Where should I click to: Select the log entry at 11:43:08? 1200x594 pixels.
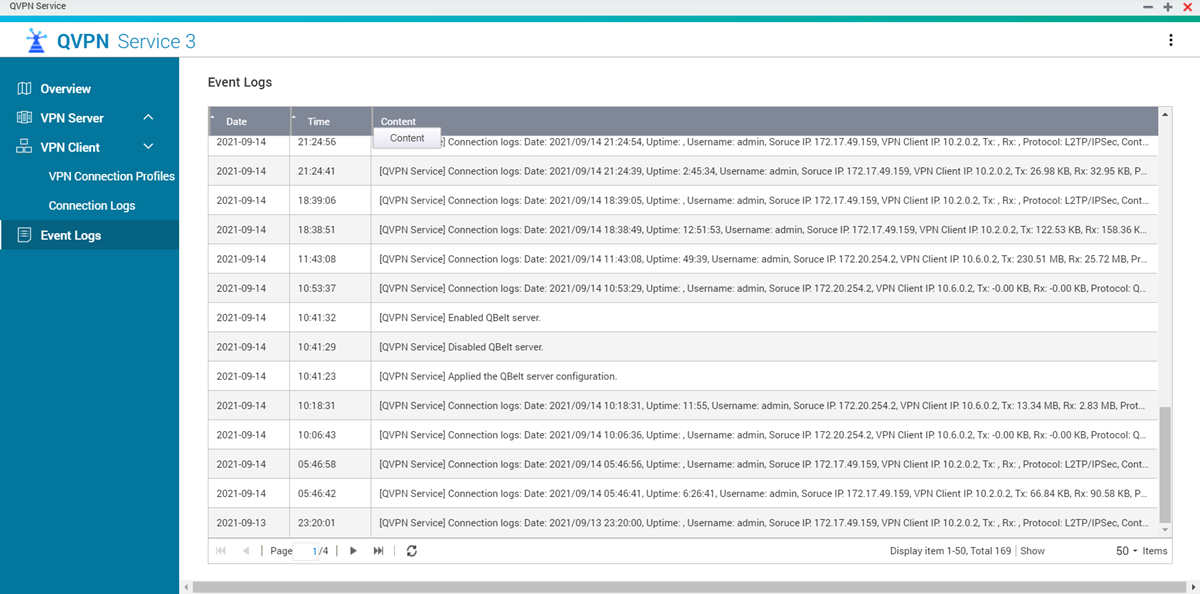point(683,259)
